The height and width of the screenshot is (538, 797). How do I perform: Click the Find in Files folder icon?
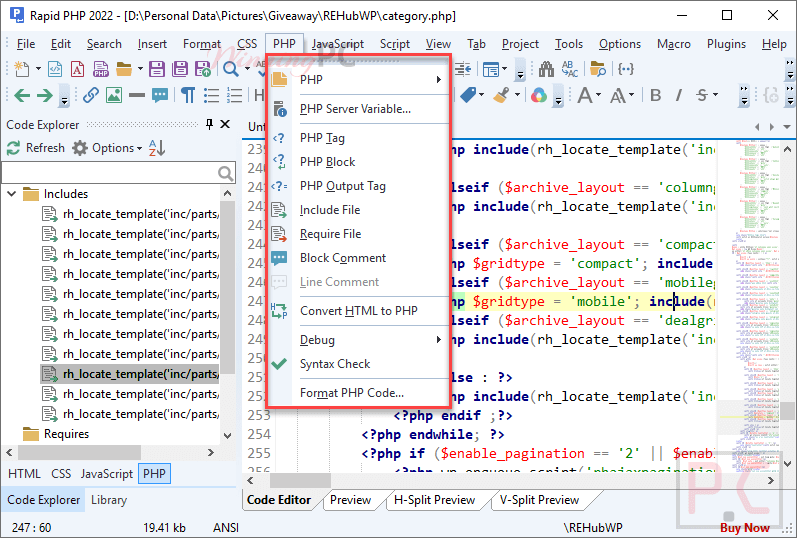pos(598,69)
